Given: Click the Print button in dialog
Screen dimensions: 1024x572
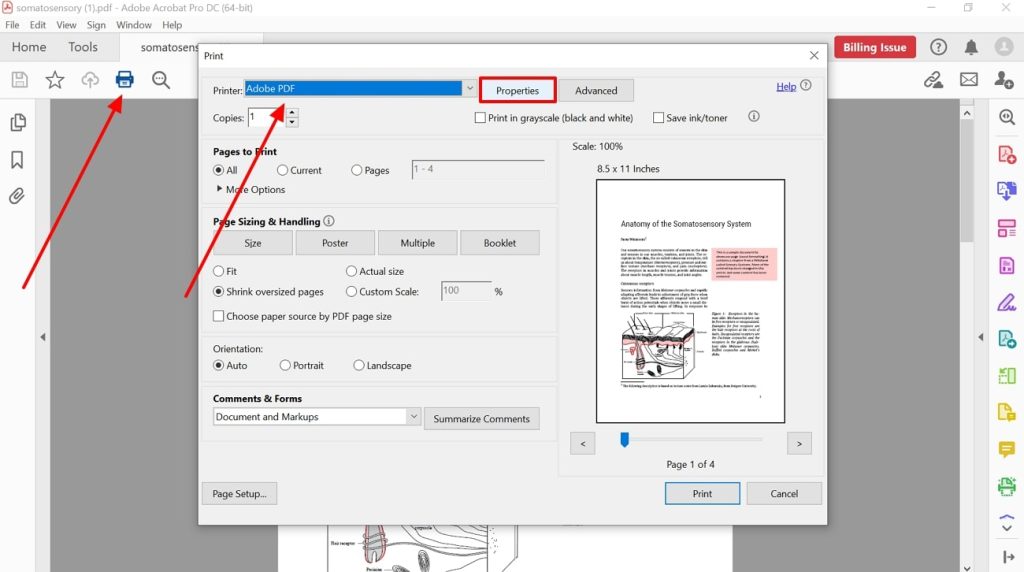Looking at the screenshot, I should 702,494.
